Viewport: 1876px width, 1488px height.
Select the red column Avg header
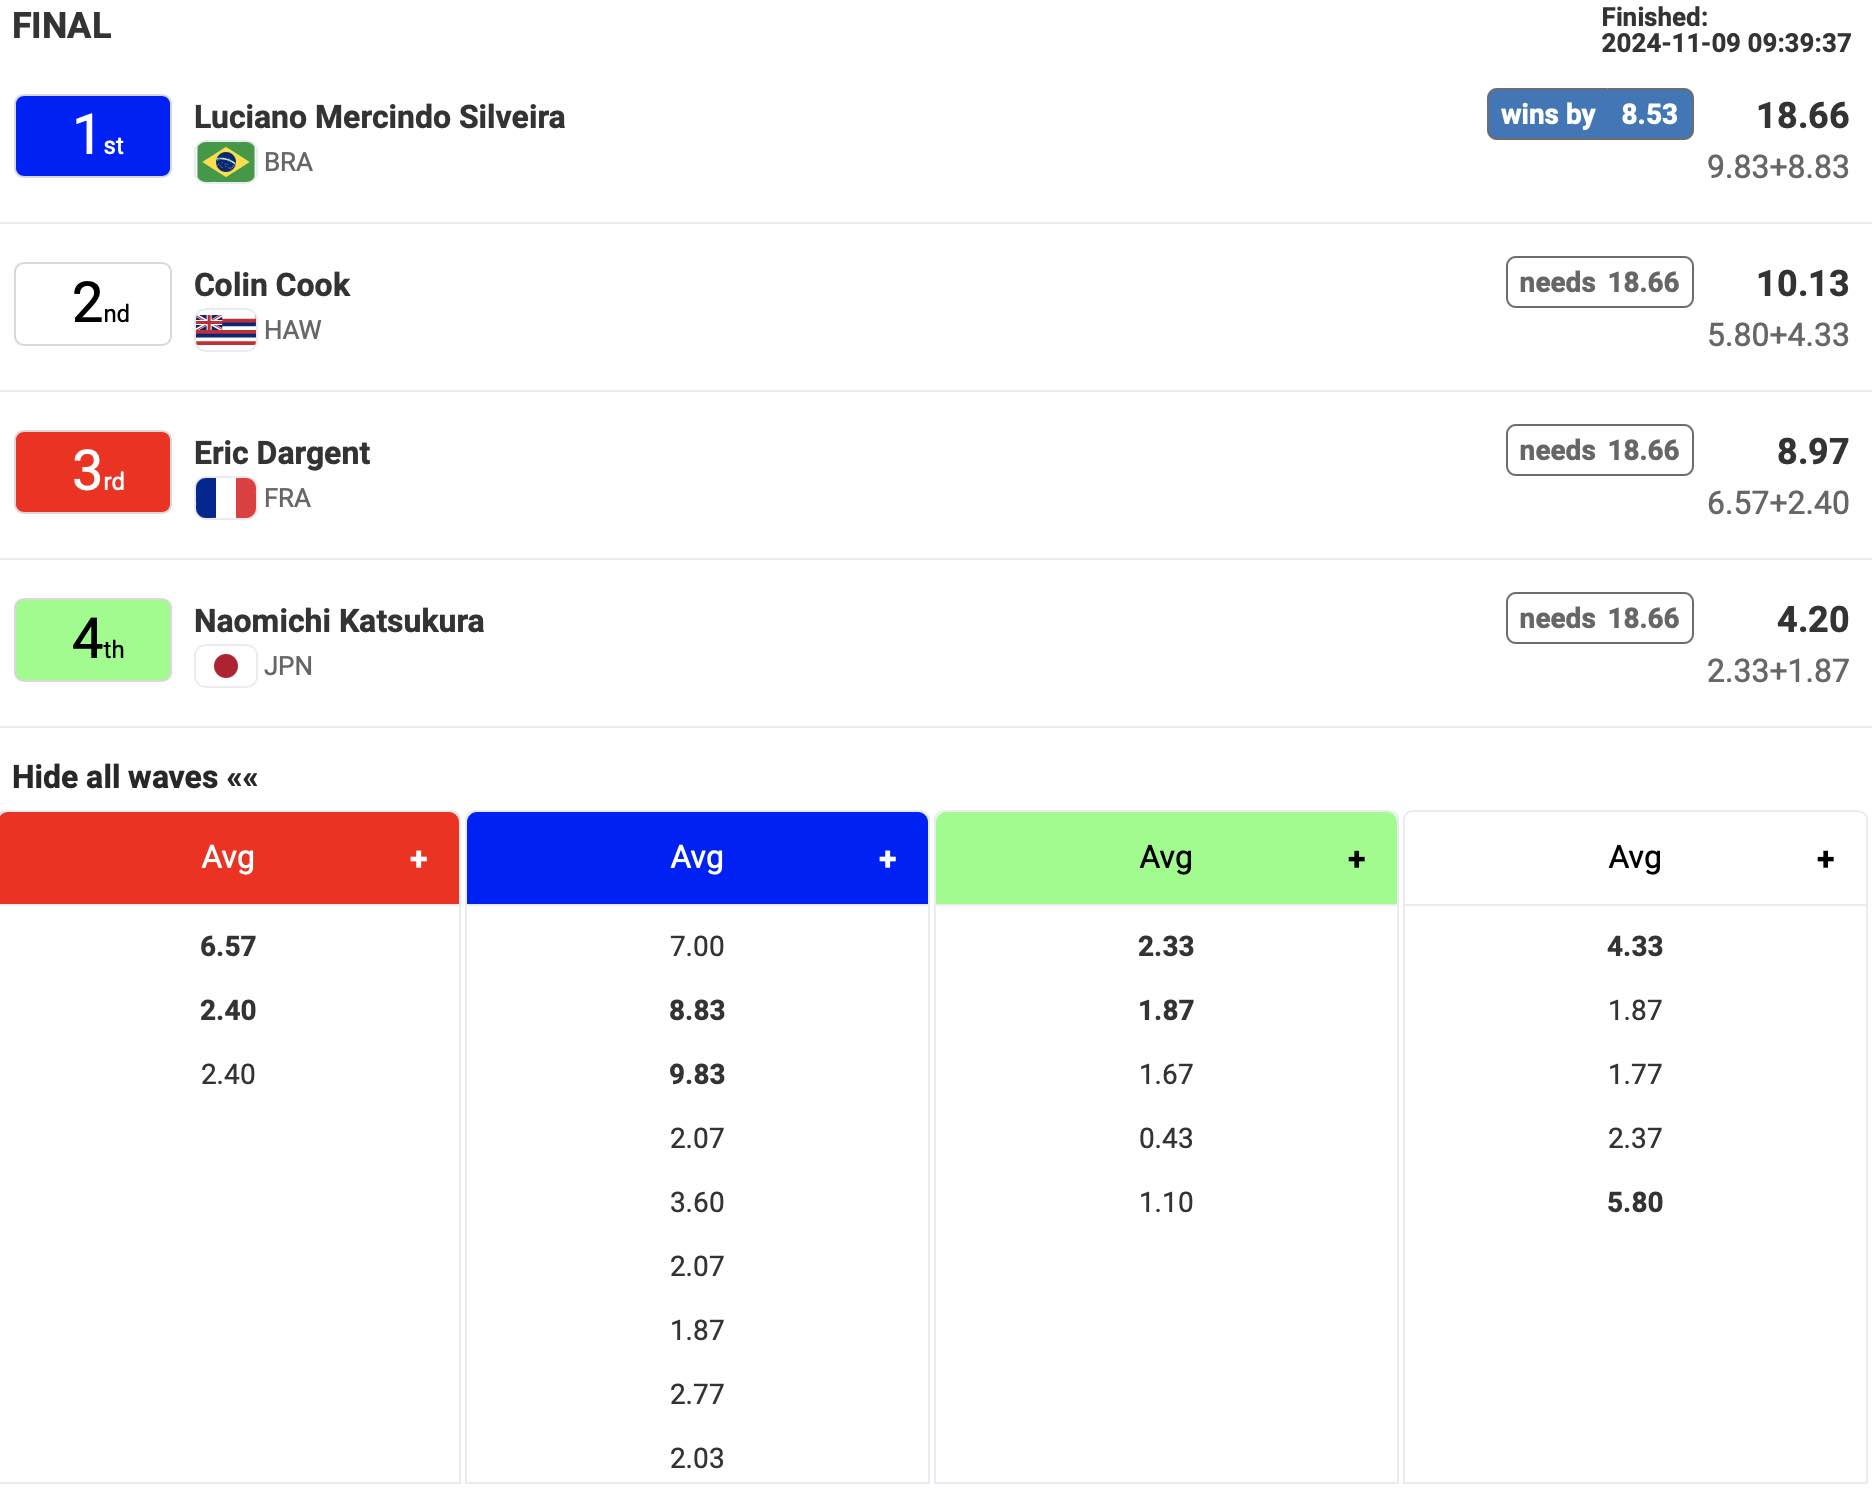point(228,858)
